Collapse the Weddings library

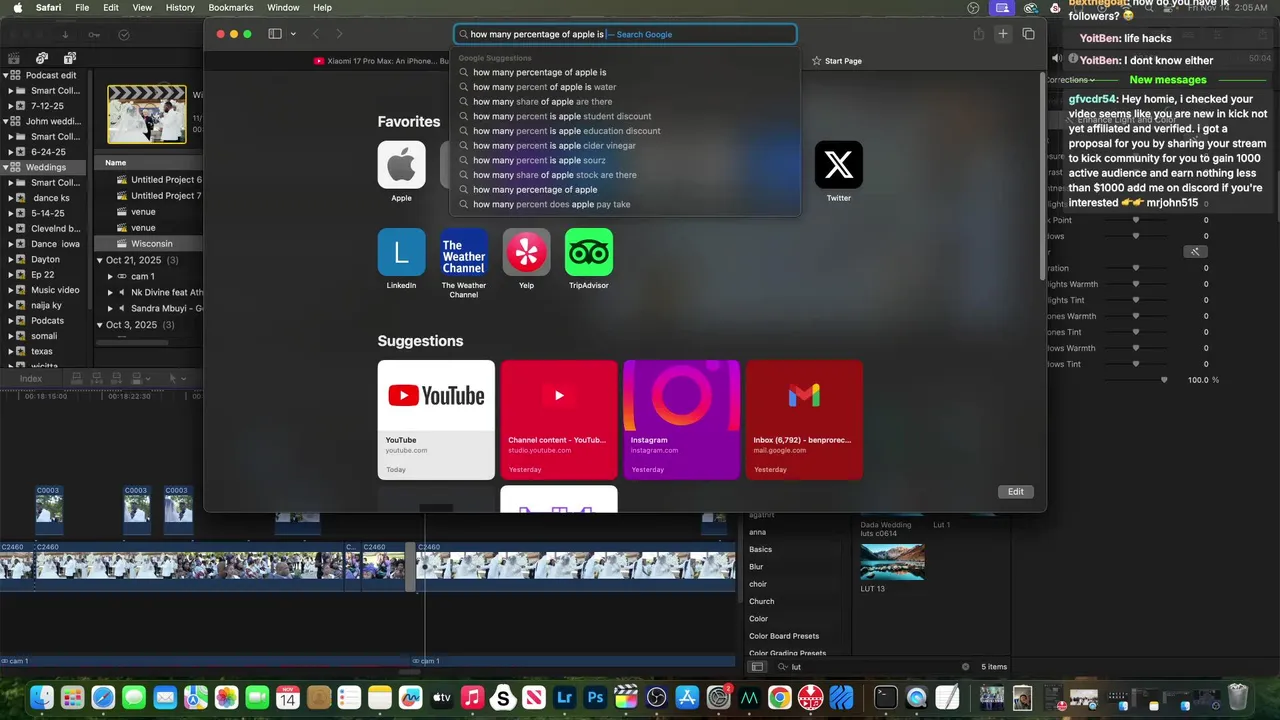click(5, 167)
